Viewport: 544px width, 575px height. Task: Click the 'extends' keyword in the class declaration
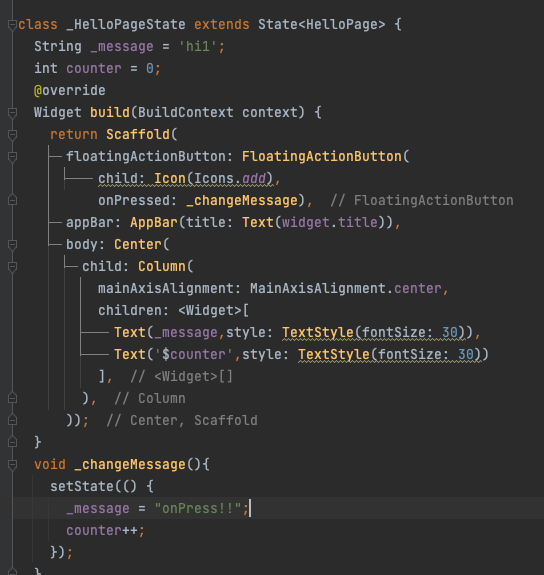[x=222, y=25]
